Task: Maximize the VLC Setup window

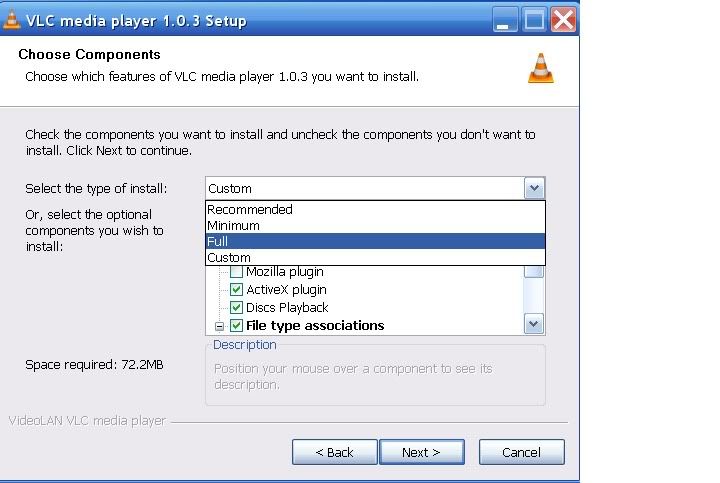Action: 534,20
